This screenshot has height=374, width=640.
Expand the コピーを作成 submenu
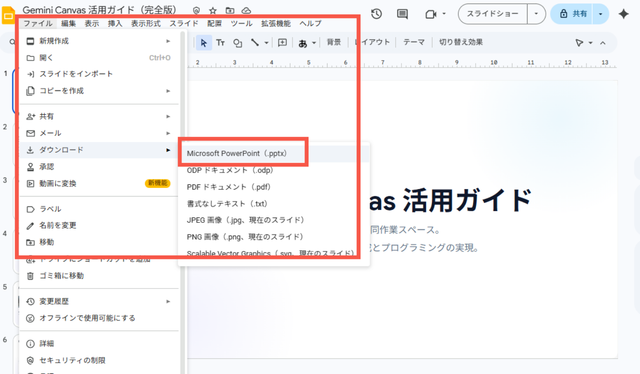(168, 91)
